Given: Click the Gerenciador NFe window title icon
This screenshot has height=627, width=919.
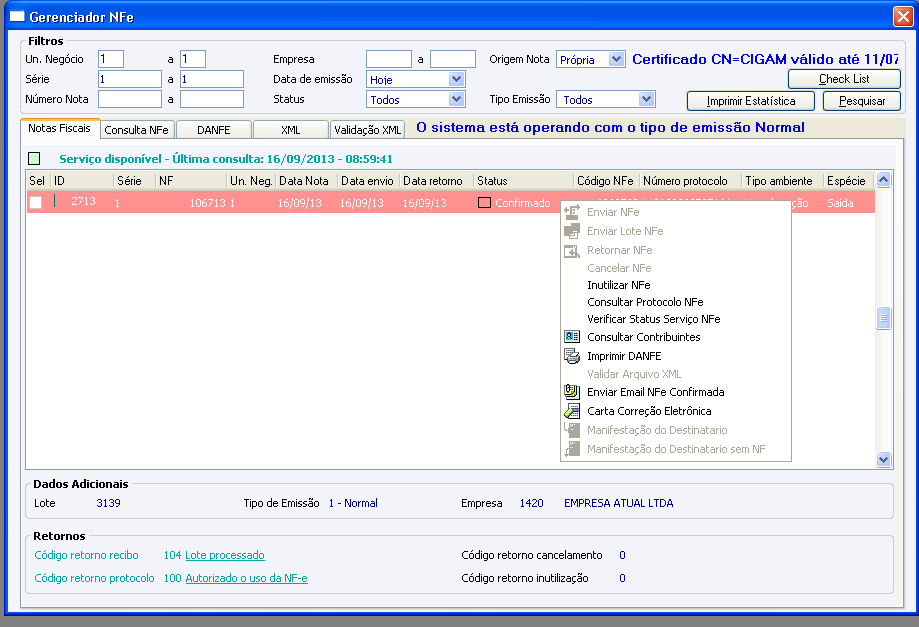Looking at the screenshot, I should (18, 16).
